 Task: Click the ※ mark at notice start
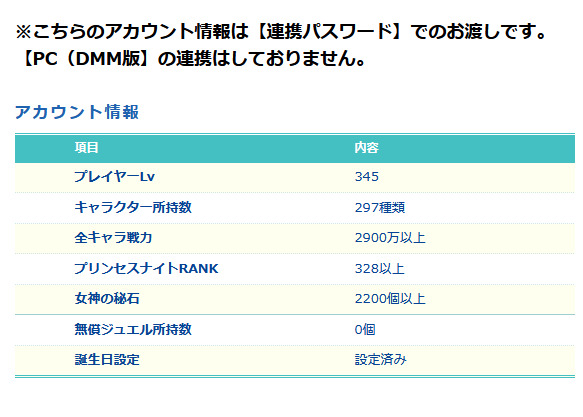click(x=23, y=32)
